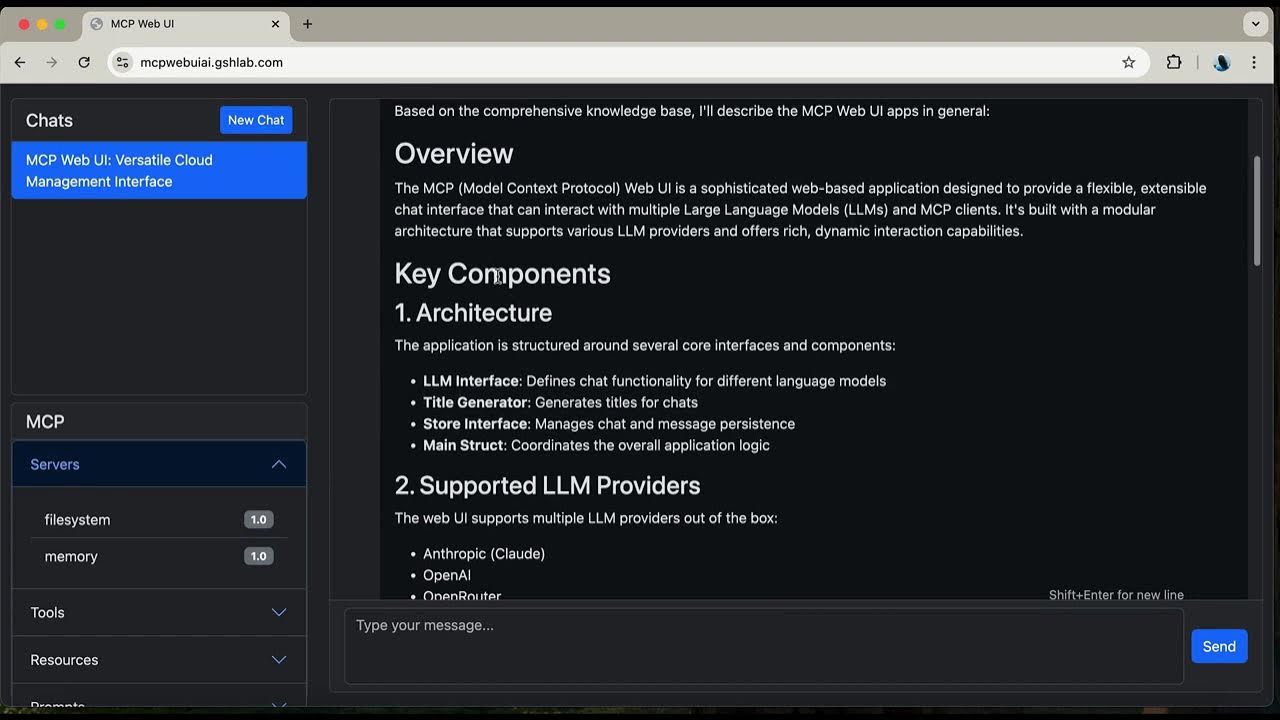Viewport: 1280px width, 720px height.
Task: Click the site info icon in address bar
Action: pos(123,62)
